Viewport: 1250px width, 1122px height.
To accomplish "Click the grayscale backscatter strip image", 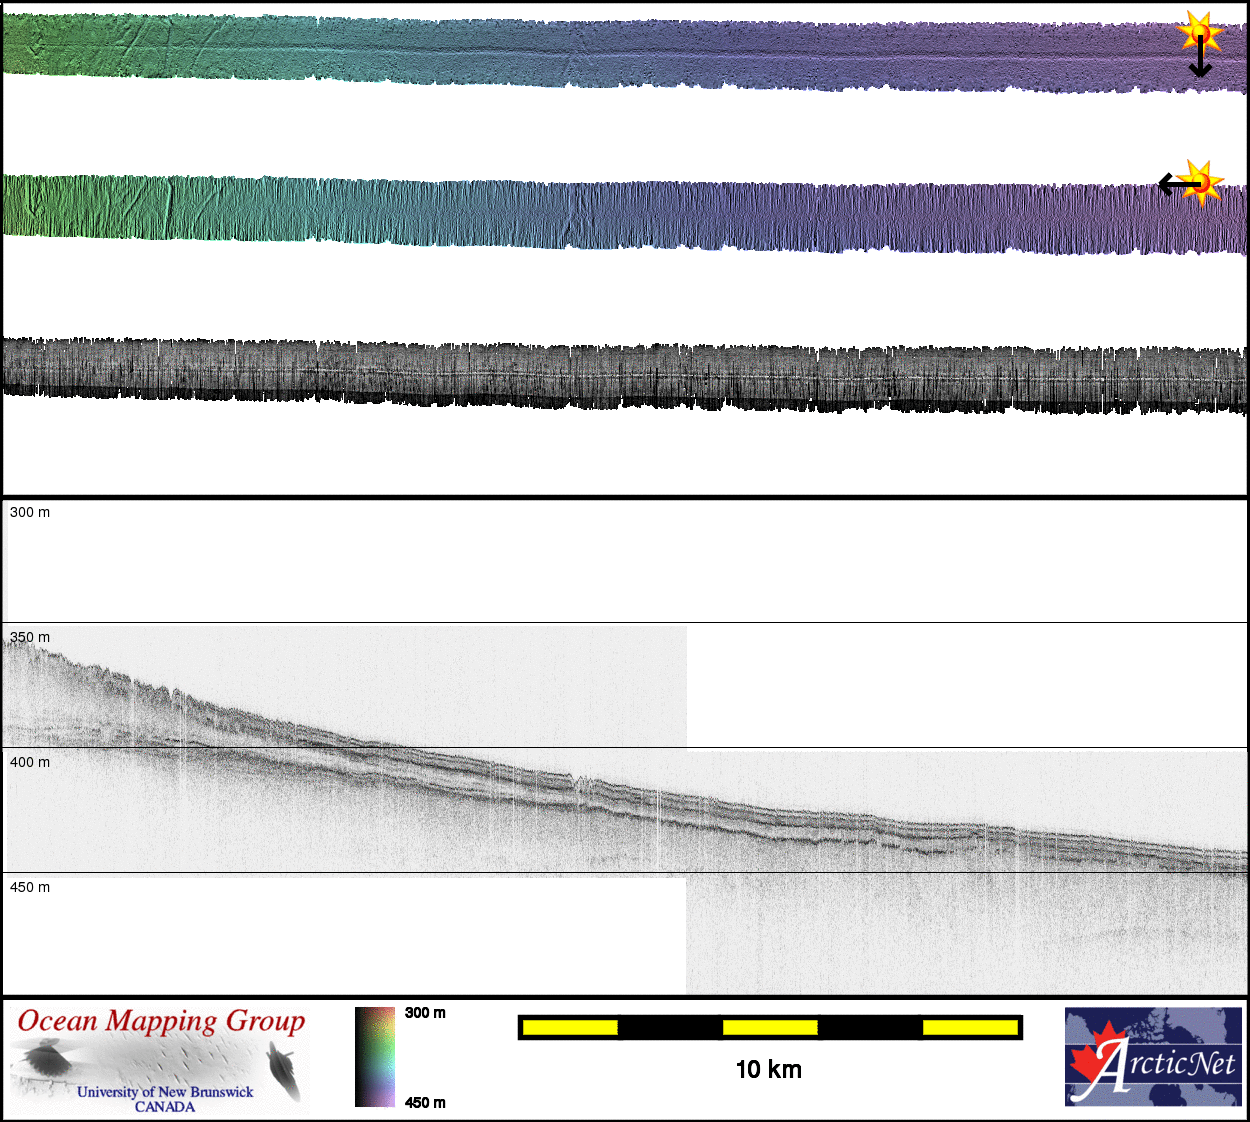I will pyautogui.click(x=625, y=375).
